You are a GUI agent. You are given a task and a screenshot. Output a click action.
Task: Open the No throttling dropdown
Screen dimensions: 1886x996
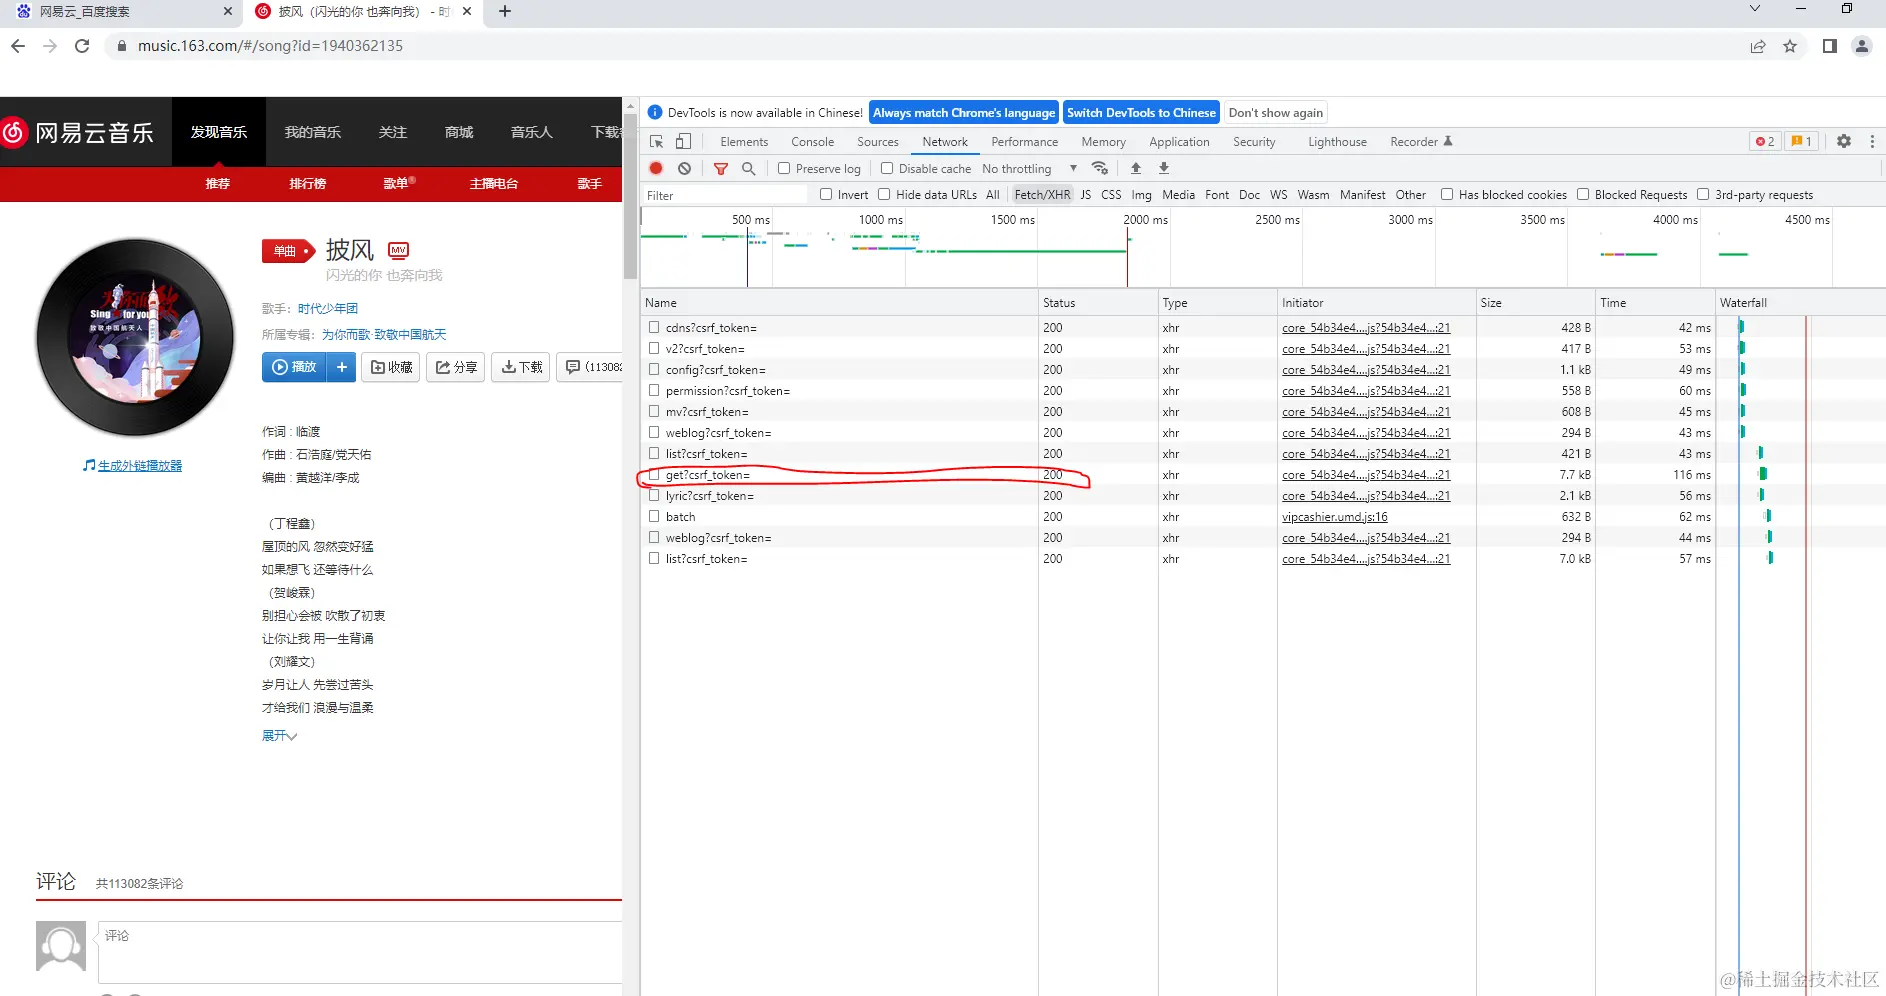point(1029,168)
